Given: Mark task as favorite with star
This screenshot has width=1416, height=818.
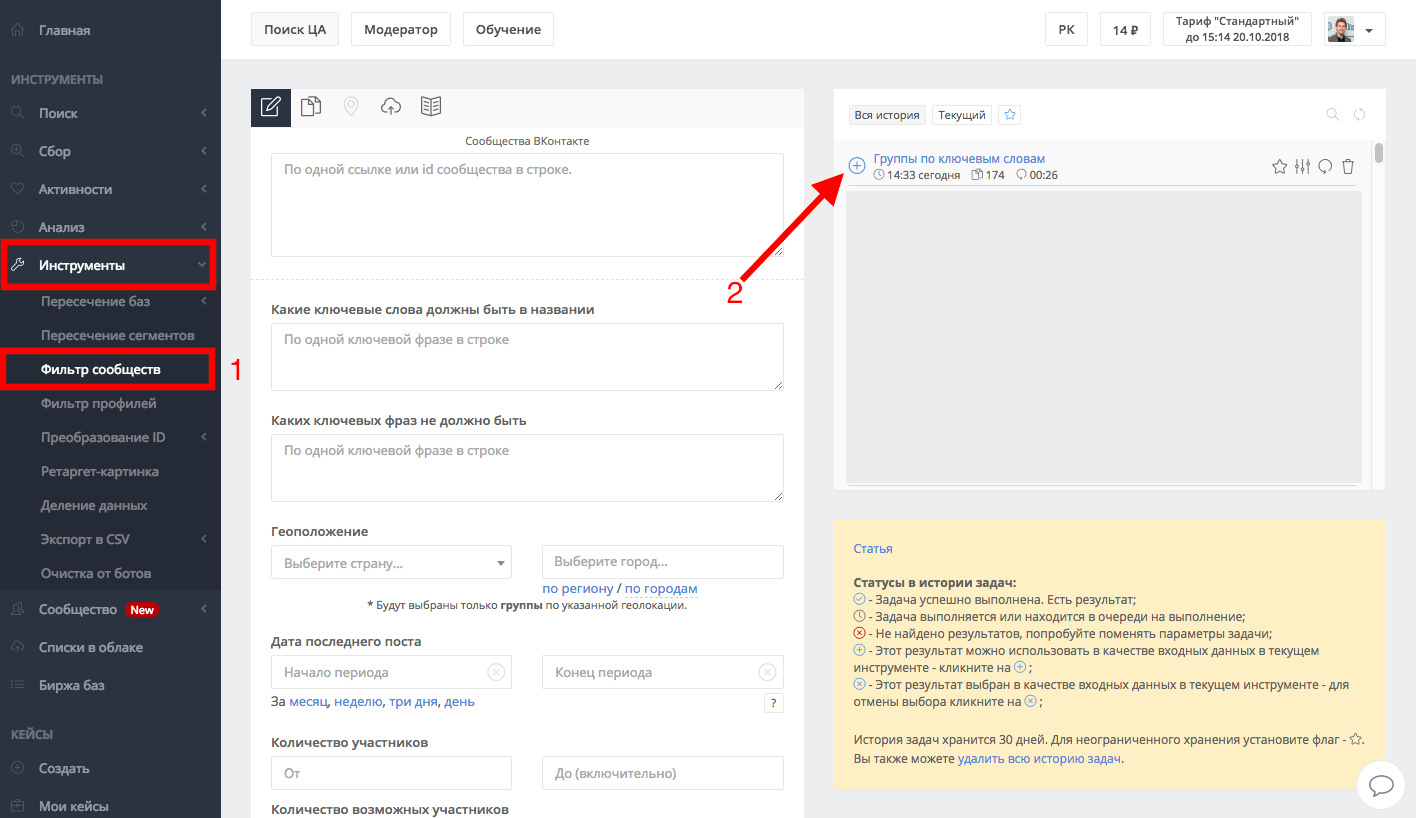Looking at the screenshot, I should 1279,167.
